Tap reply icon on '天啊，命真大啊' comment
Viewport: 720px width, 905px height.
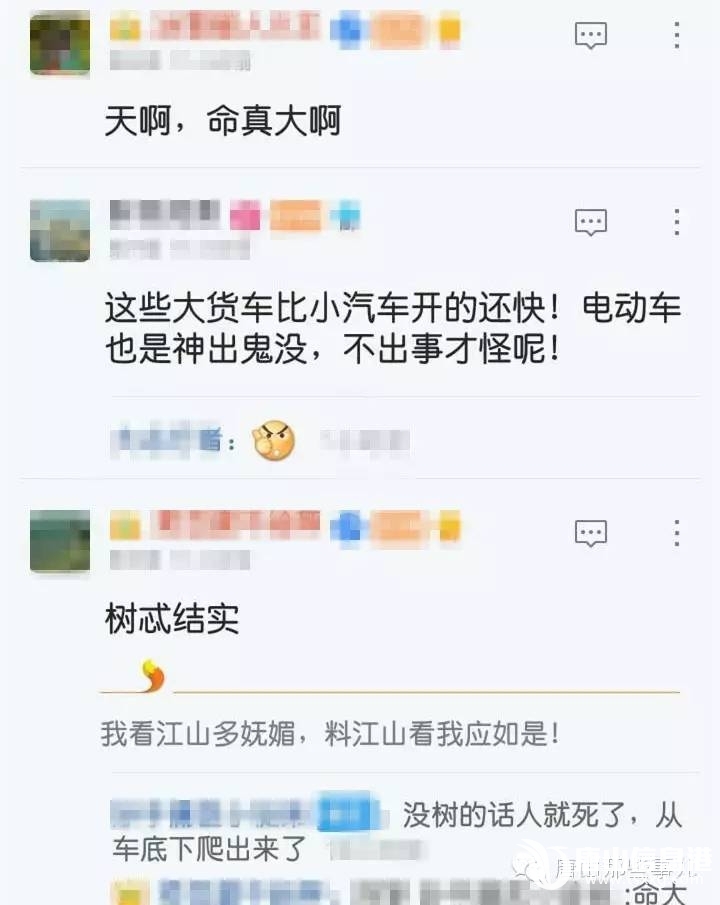pyautogui.click(x=590, y=36)
